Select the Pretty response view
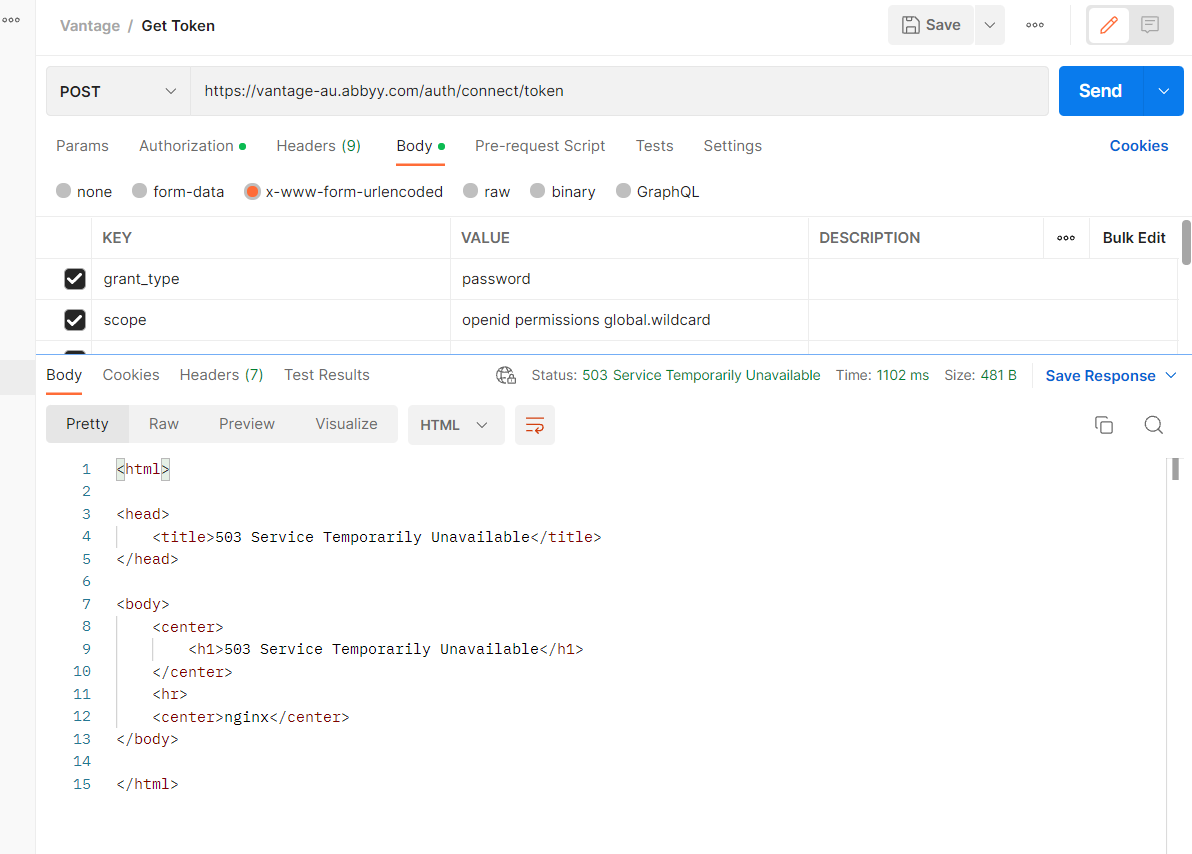This screenshot has width=1192, height=854. (x=87, y=424)
